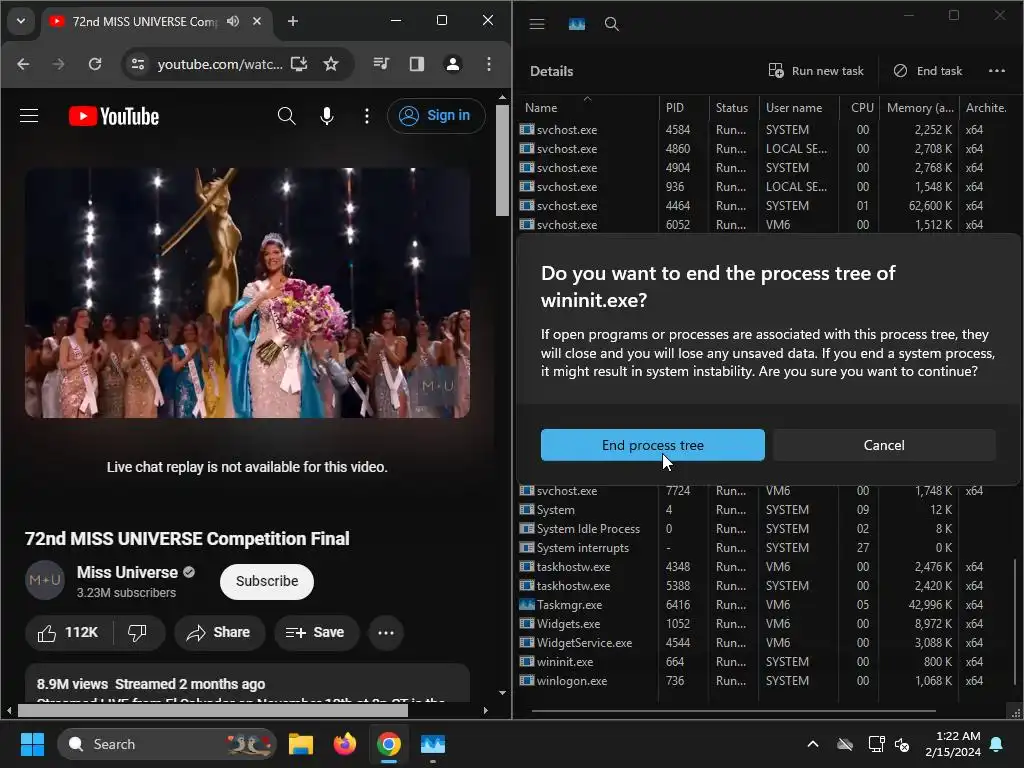
Task: Select the Widgets.exe process row
Action: (x=765, y=624)
